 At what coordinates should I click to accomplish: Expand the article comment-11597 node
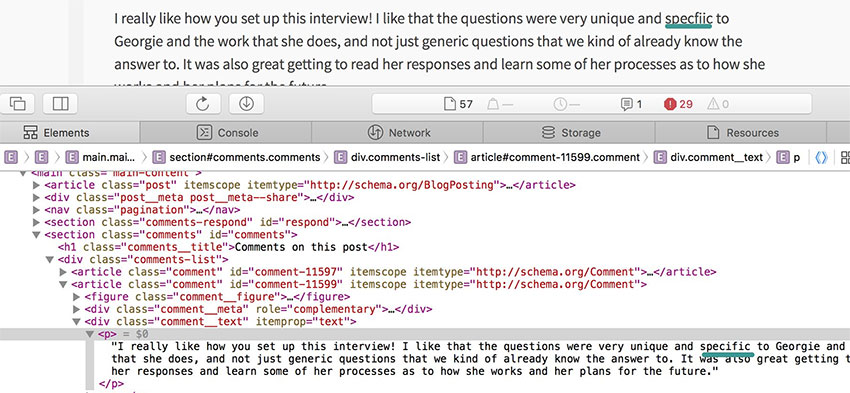pos(63,272)
